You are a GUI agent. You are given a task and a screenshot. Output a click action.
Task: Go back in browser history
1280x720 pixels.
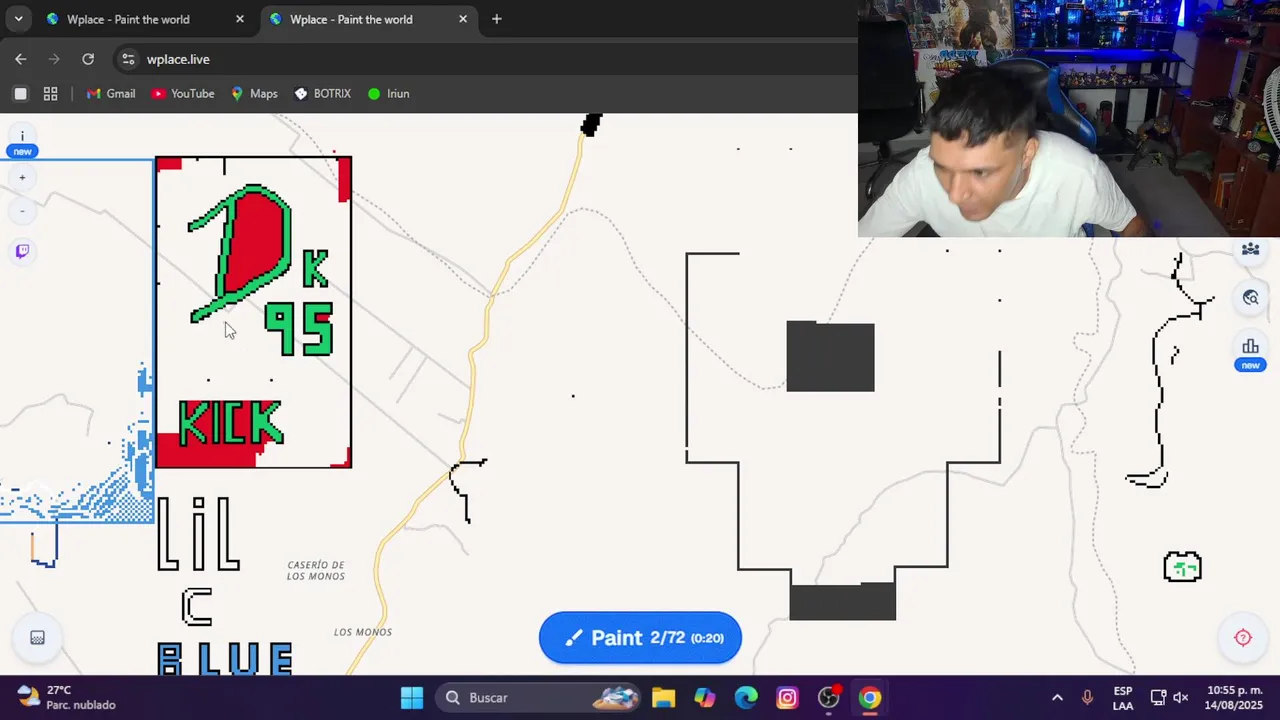coord(21,59)
